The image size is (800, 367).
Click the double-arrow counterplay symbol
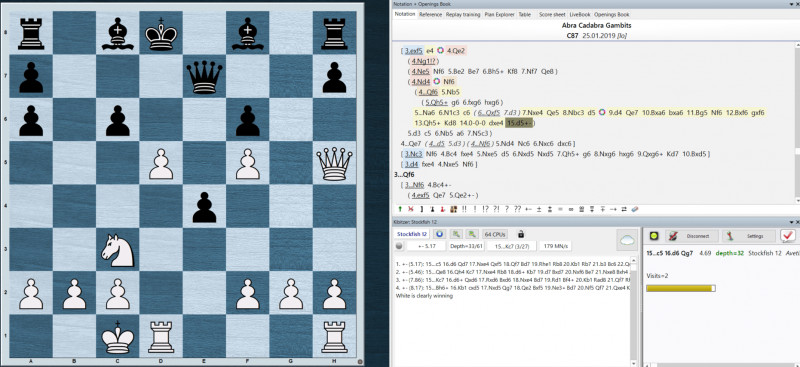623,209
